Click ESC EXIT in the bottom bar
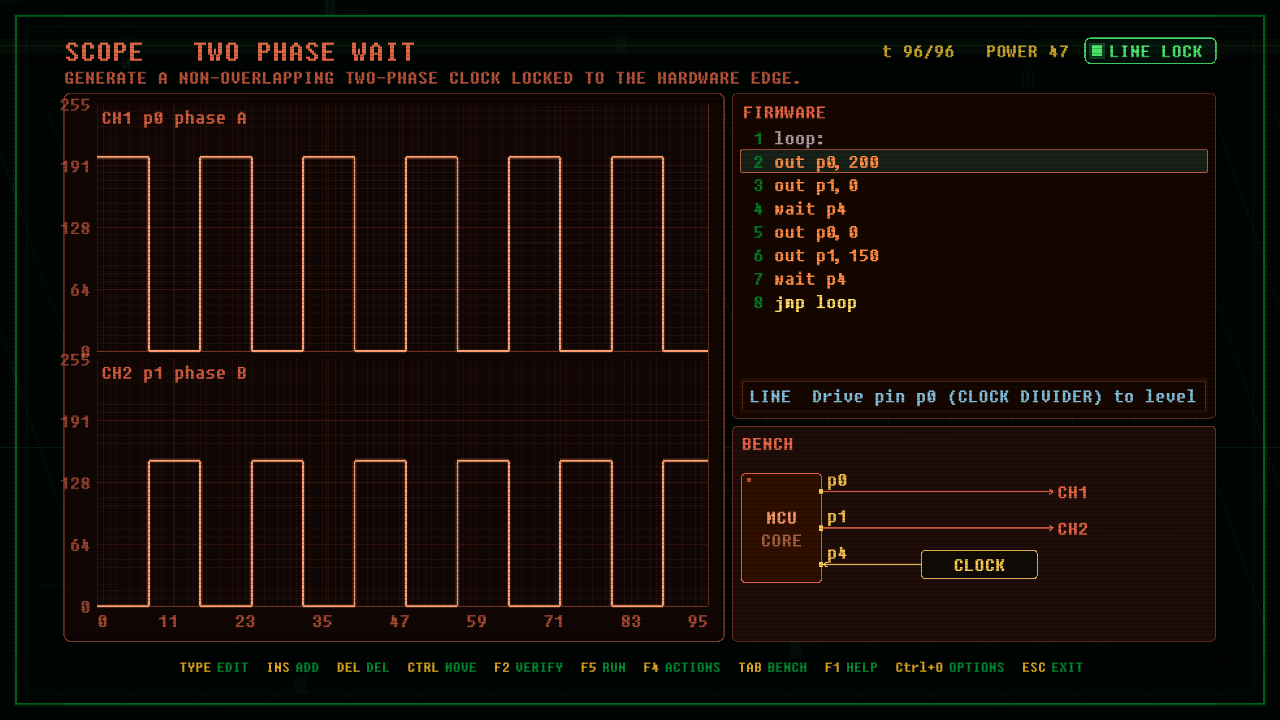The width and height of the screenshot is (1280, 720). pos(1052,667)
